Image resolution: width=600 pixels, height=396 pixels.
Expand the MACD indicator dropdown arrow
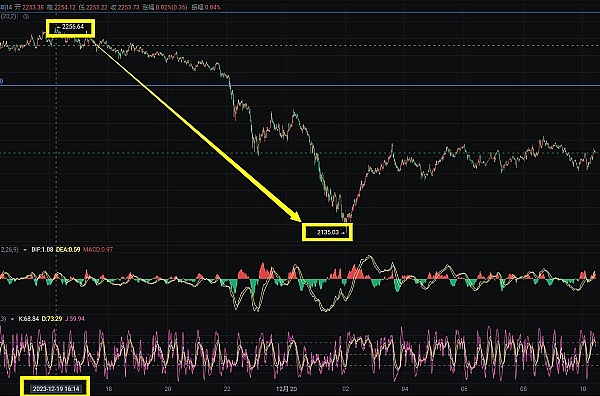[x=25, y=250]
